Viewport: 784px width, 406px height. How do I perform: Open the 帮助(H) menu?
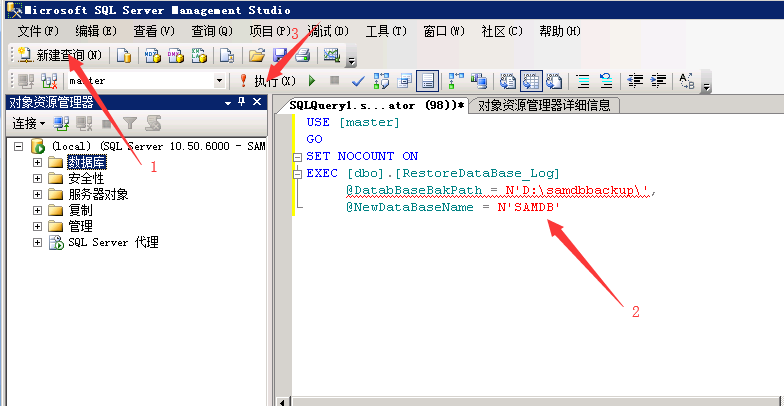(560, 31)
